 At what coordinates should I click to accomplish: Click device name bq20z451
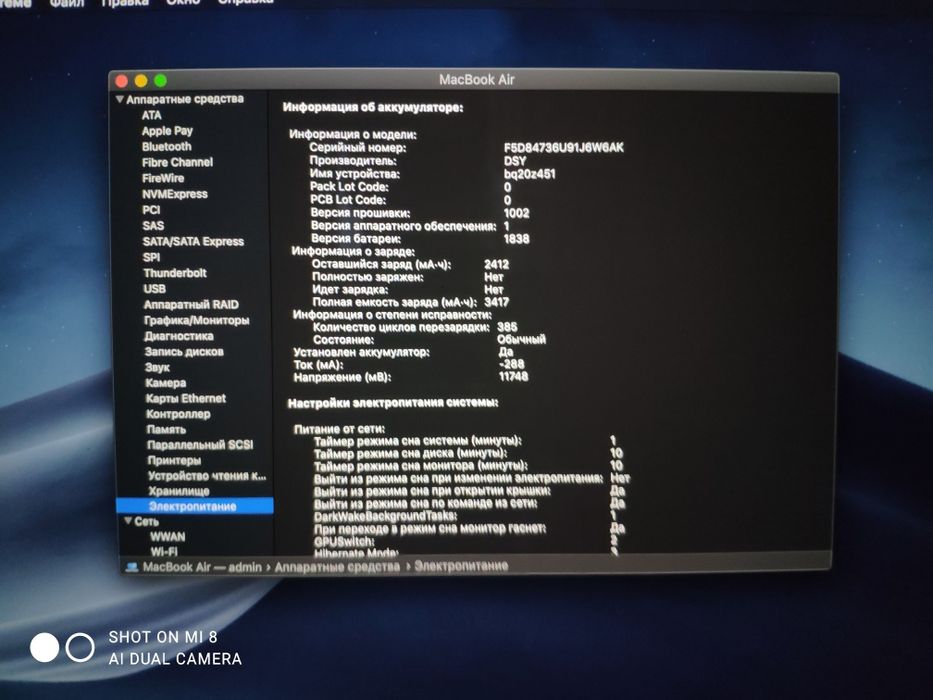[530, 174]
